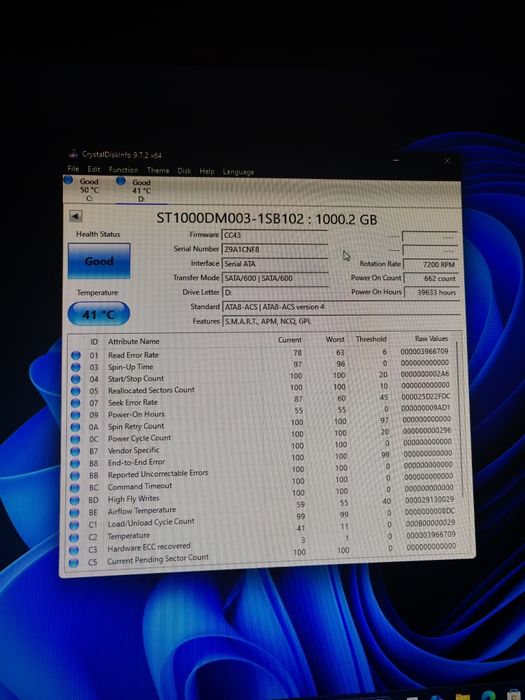Click the Attribute Name column header
525x700 pixels.
coord(133,341)
